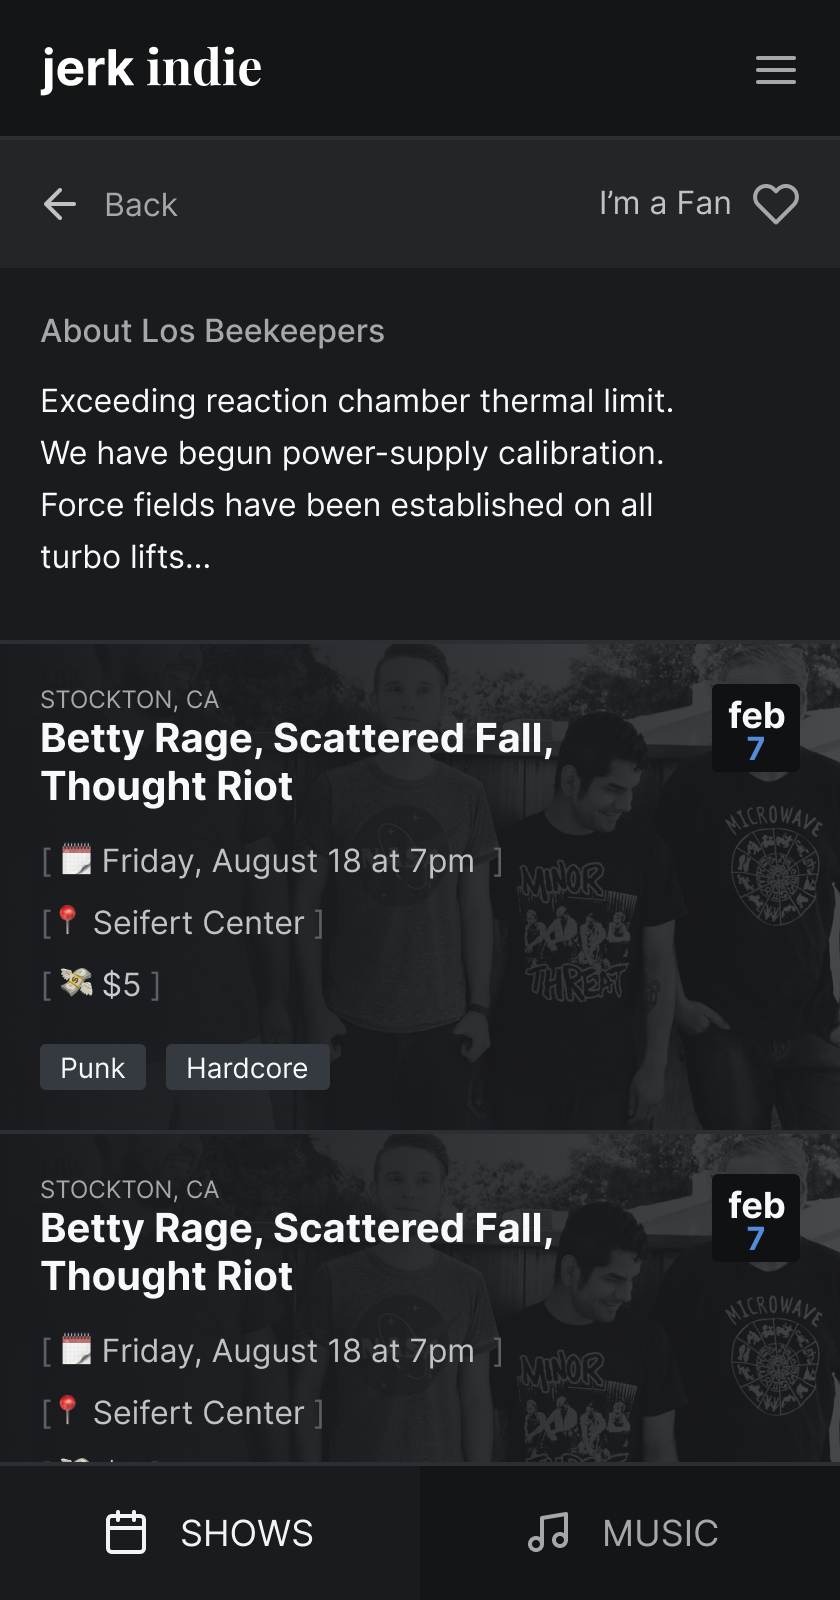
Task: Go to jerk indie home logo
Action: tap(151, 68)
